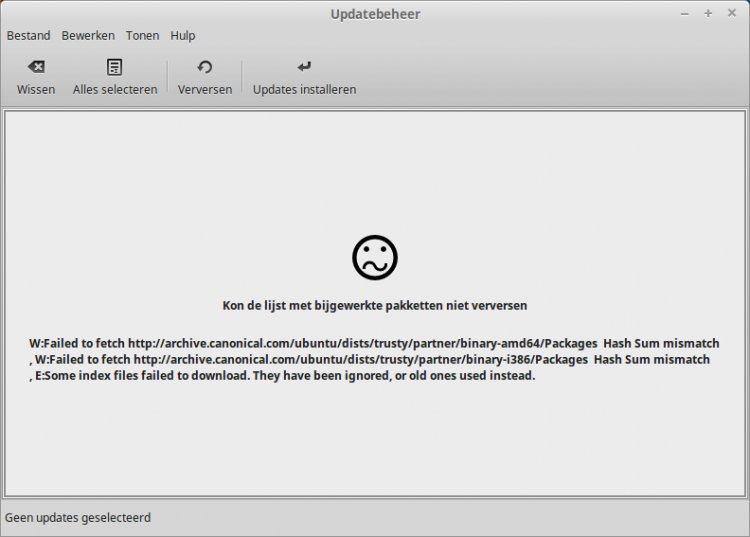Maximize the Updatebeheer window
Screen dimensions: 750x537
point(708,13)
